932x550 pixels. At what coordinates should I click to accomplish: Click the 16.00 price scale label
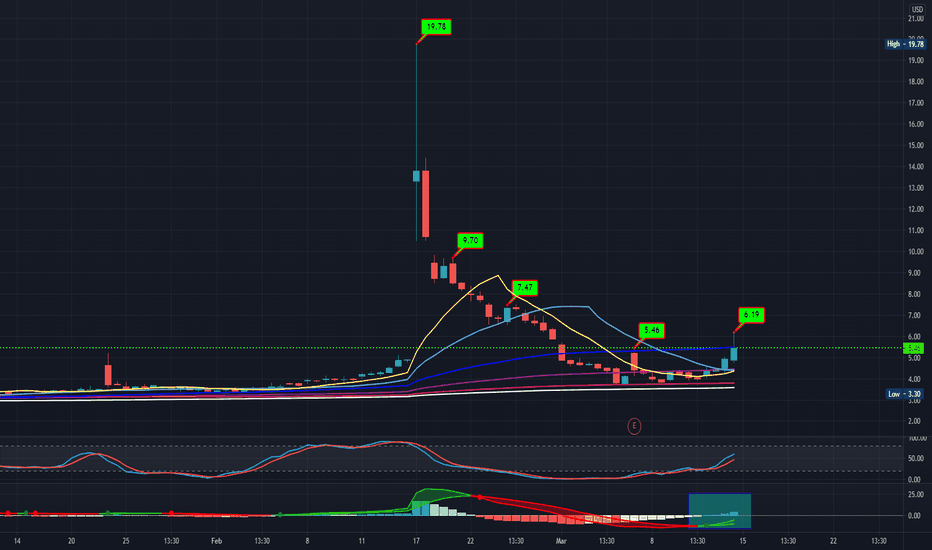[x=916, y=124]
